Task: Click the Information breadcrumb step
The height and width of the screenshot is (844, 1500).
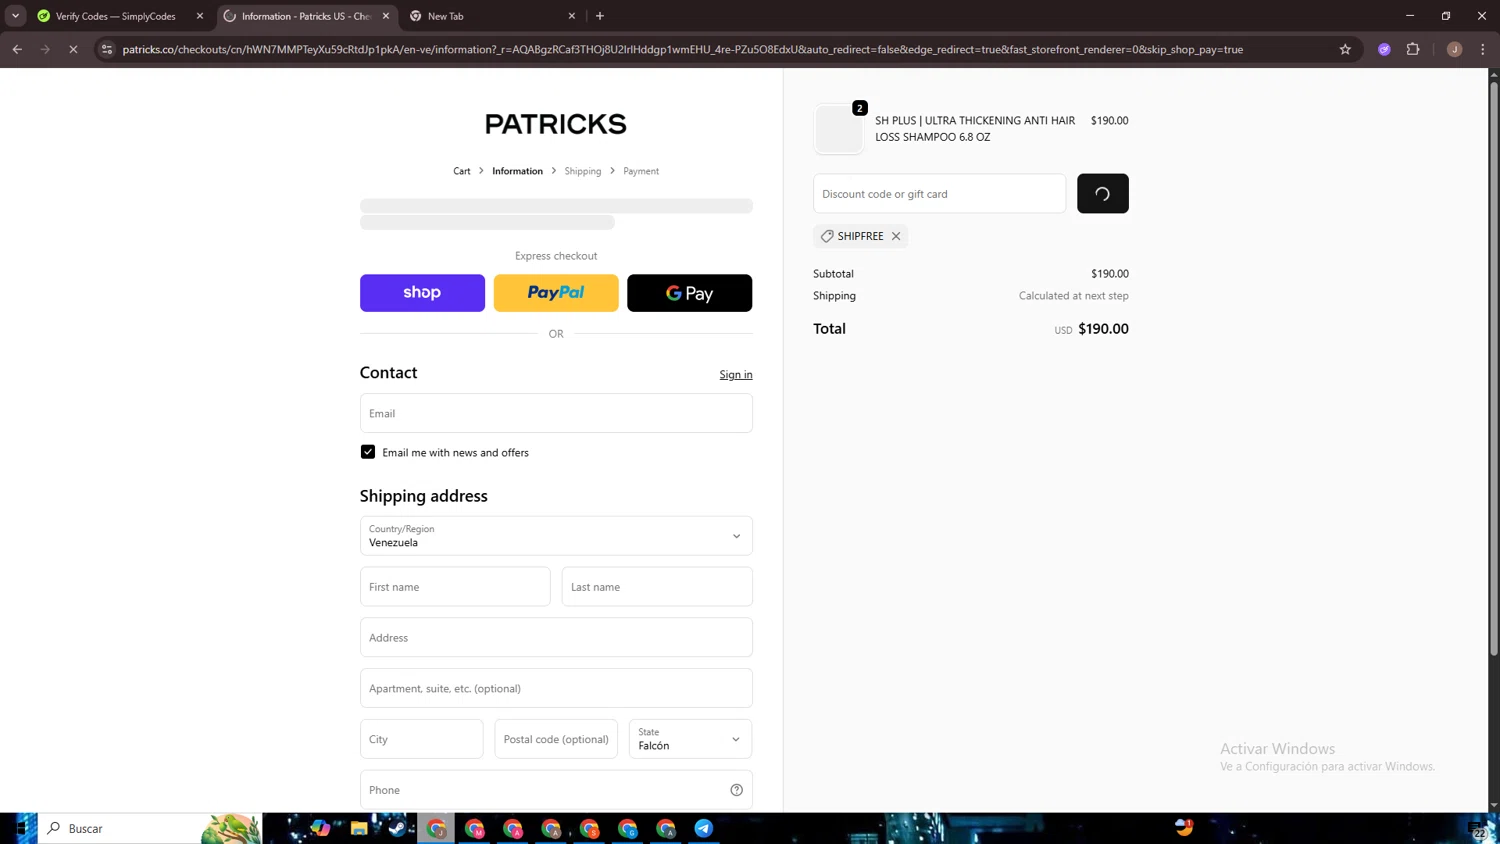Action: (x=517, y=171)
